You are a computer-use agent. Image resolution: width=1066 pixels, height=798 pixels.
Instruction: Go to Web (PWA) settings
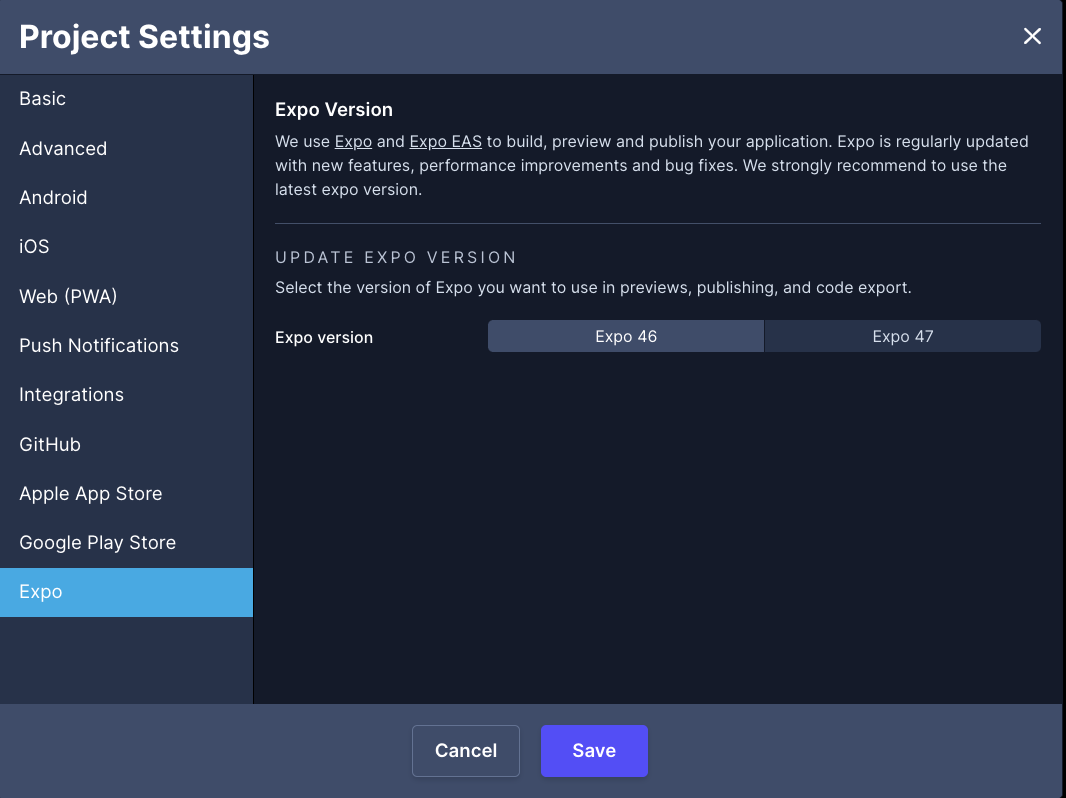[x=126, y=296]
